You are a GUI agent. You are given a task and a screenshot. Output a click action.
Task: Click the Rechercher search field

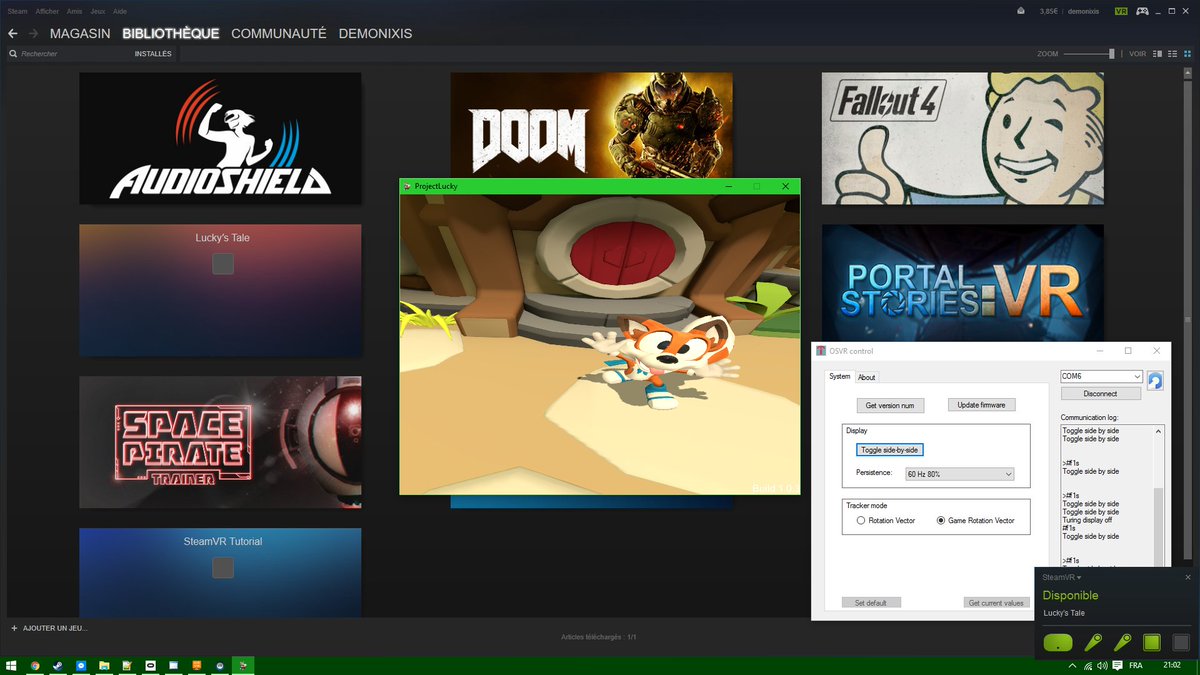click(70, 54)
